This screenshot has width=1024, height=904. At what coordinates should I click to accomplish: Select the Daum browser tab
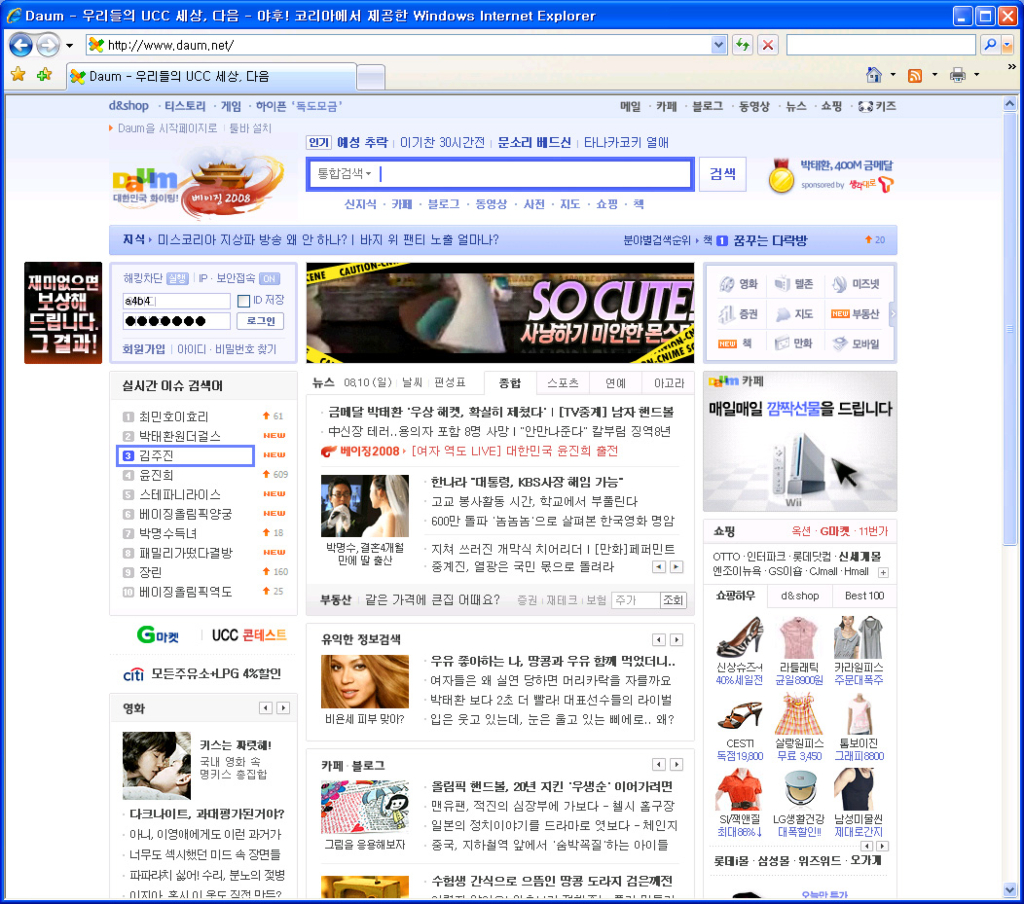(212, 76)
